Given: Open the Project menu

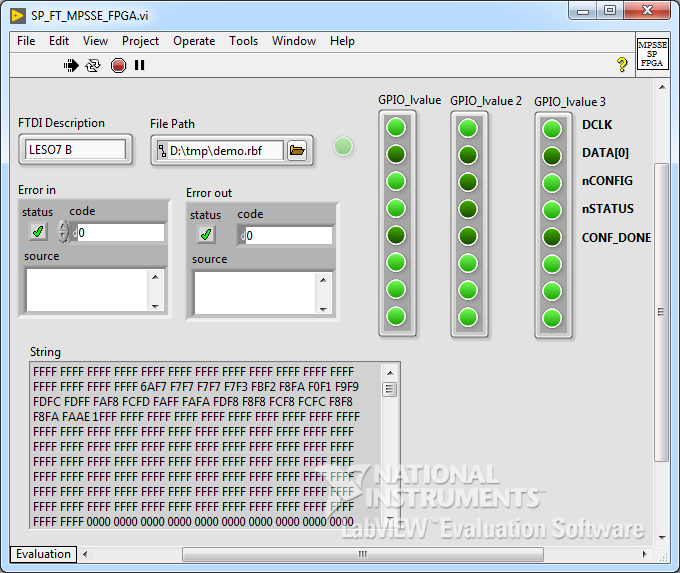Looking at the screenshot, I should 140,41.
